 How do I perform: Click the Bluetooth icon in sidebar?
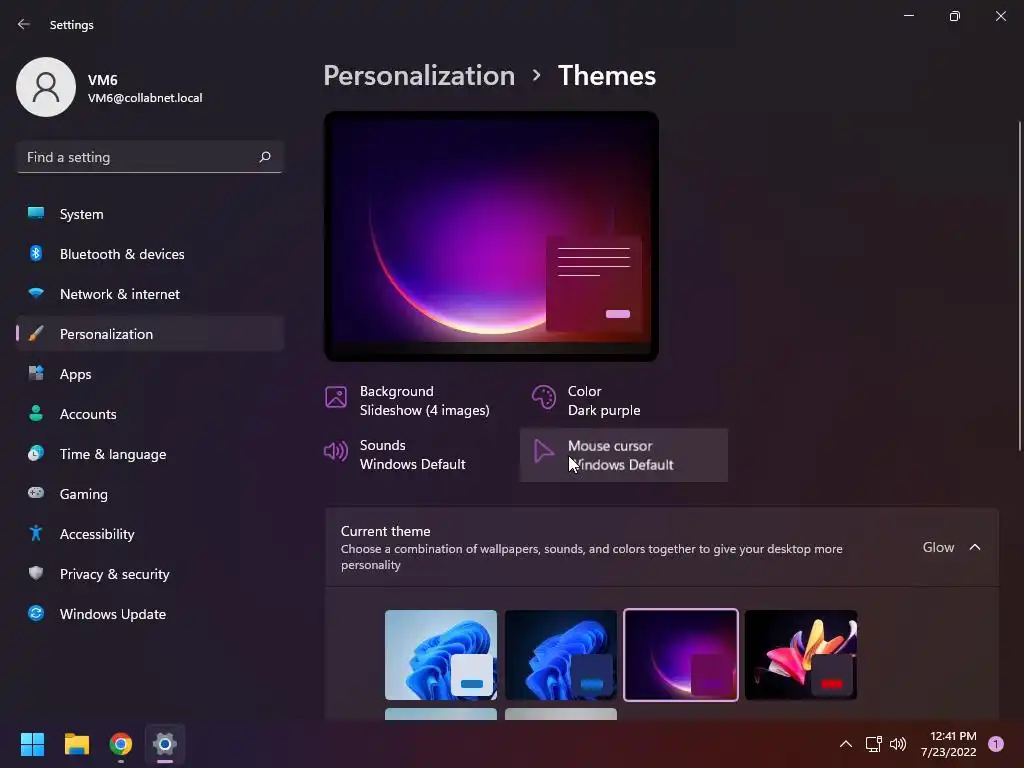pyautogui.click(x=36, y=253)
